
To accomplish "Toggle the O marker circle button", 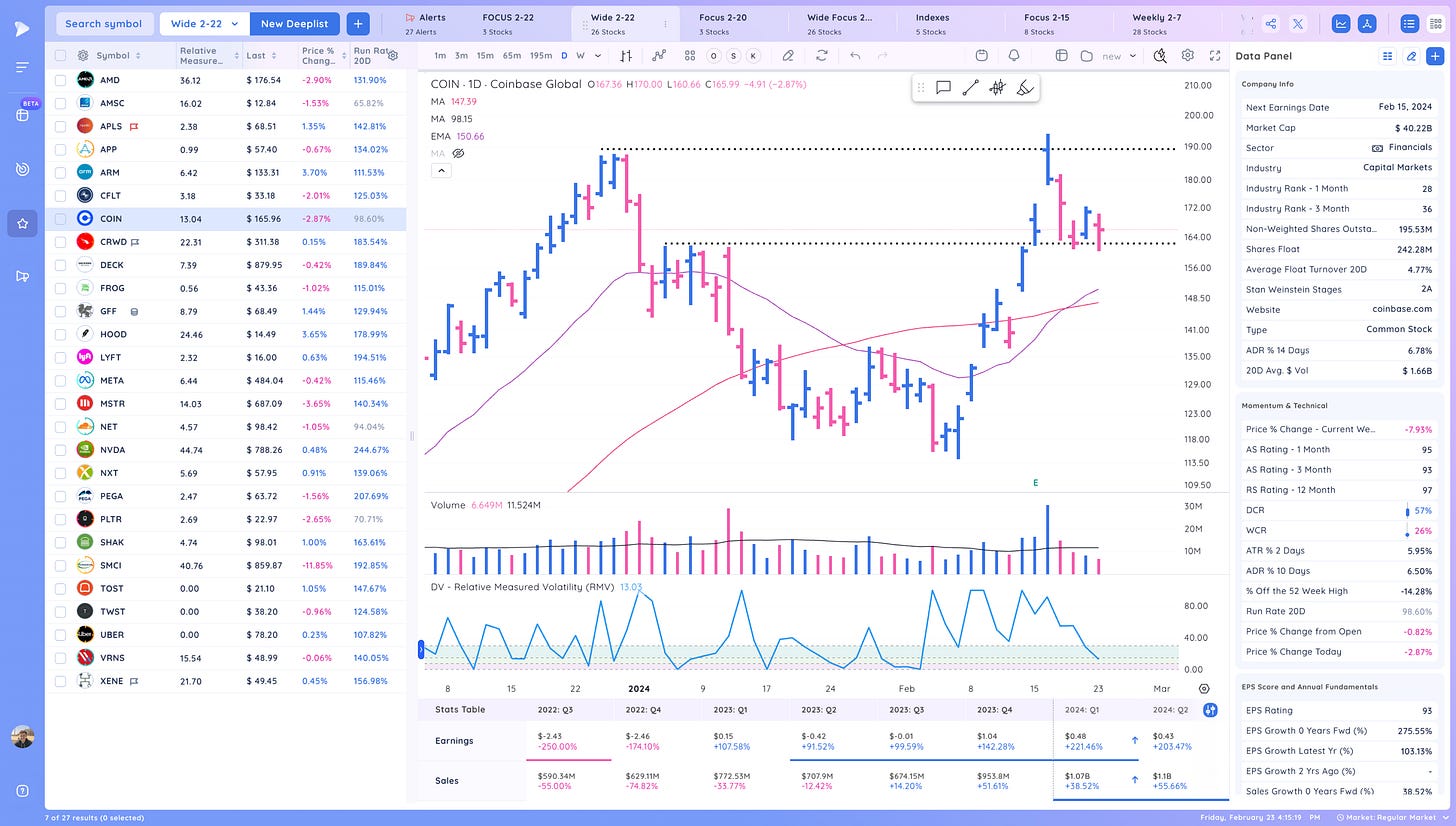I will (x=714, y=56).
